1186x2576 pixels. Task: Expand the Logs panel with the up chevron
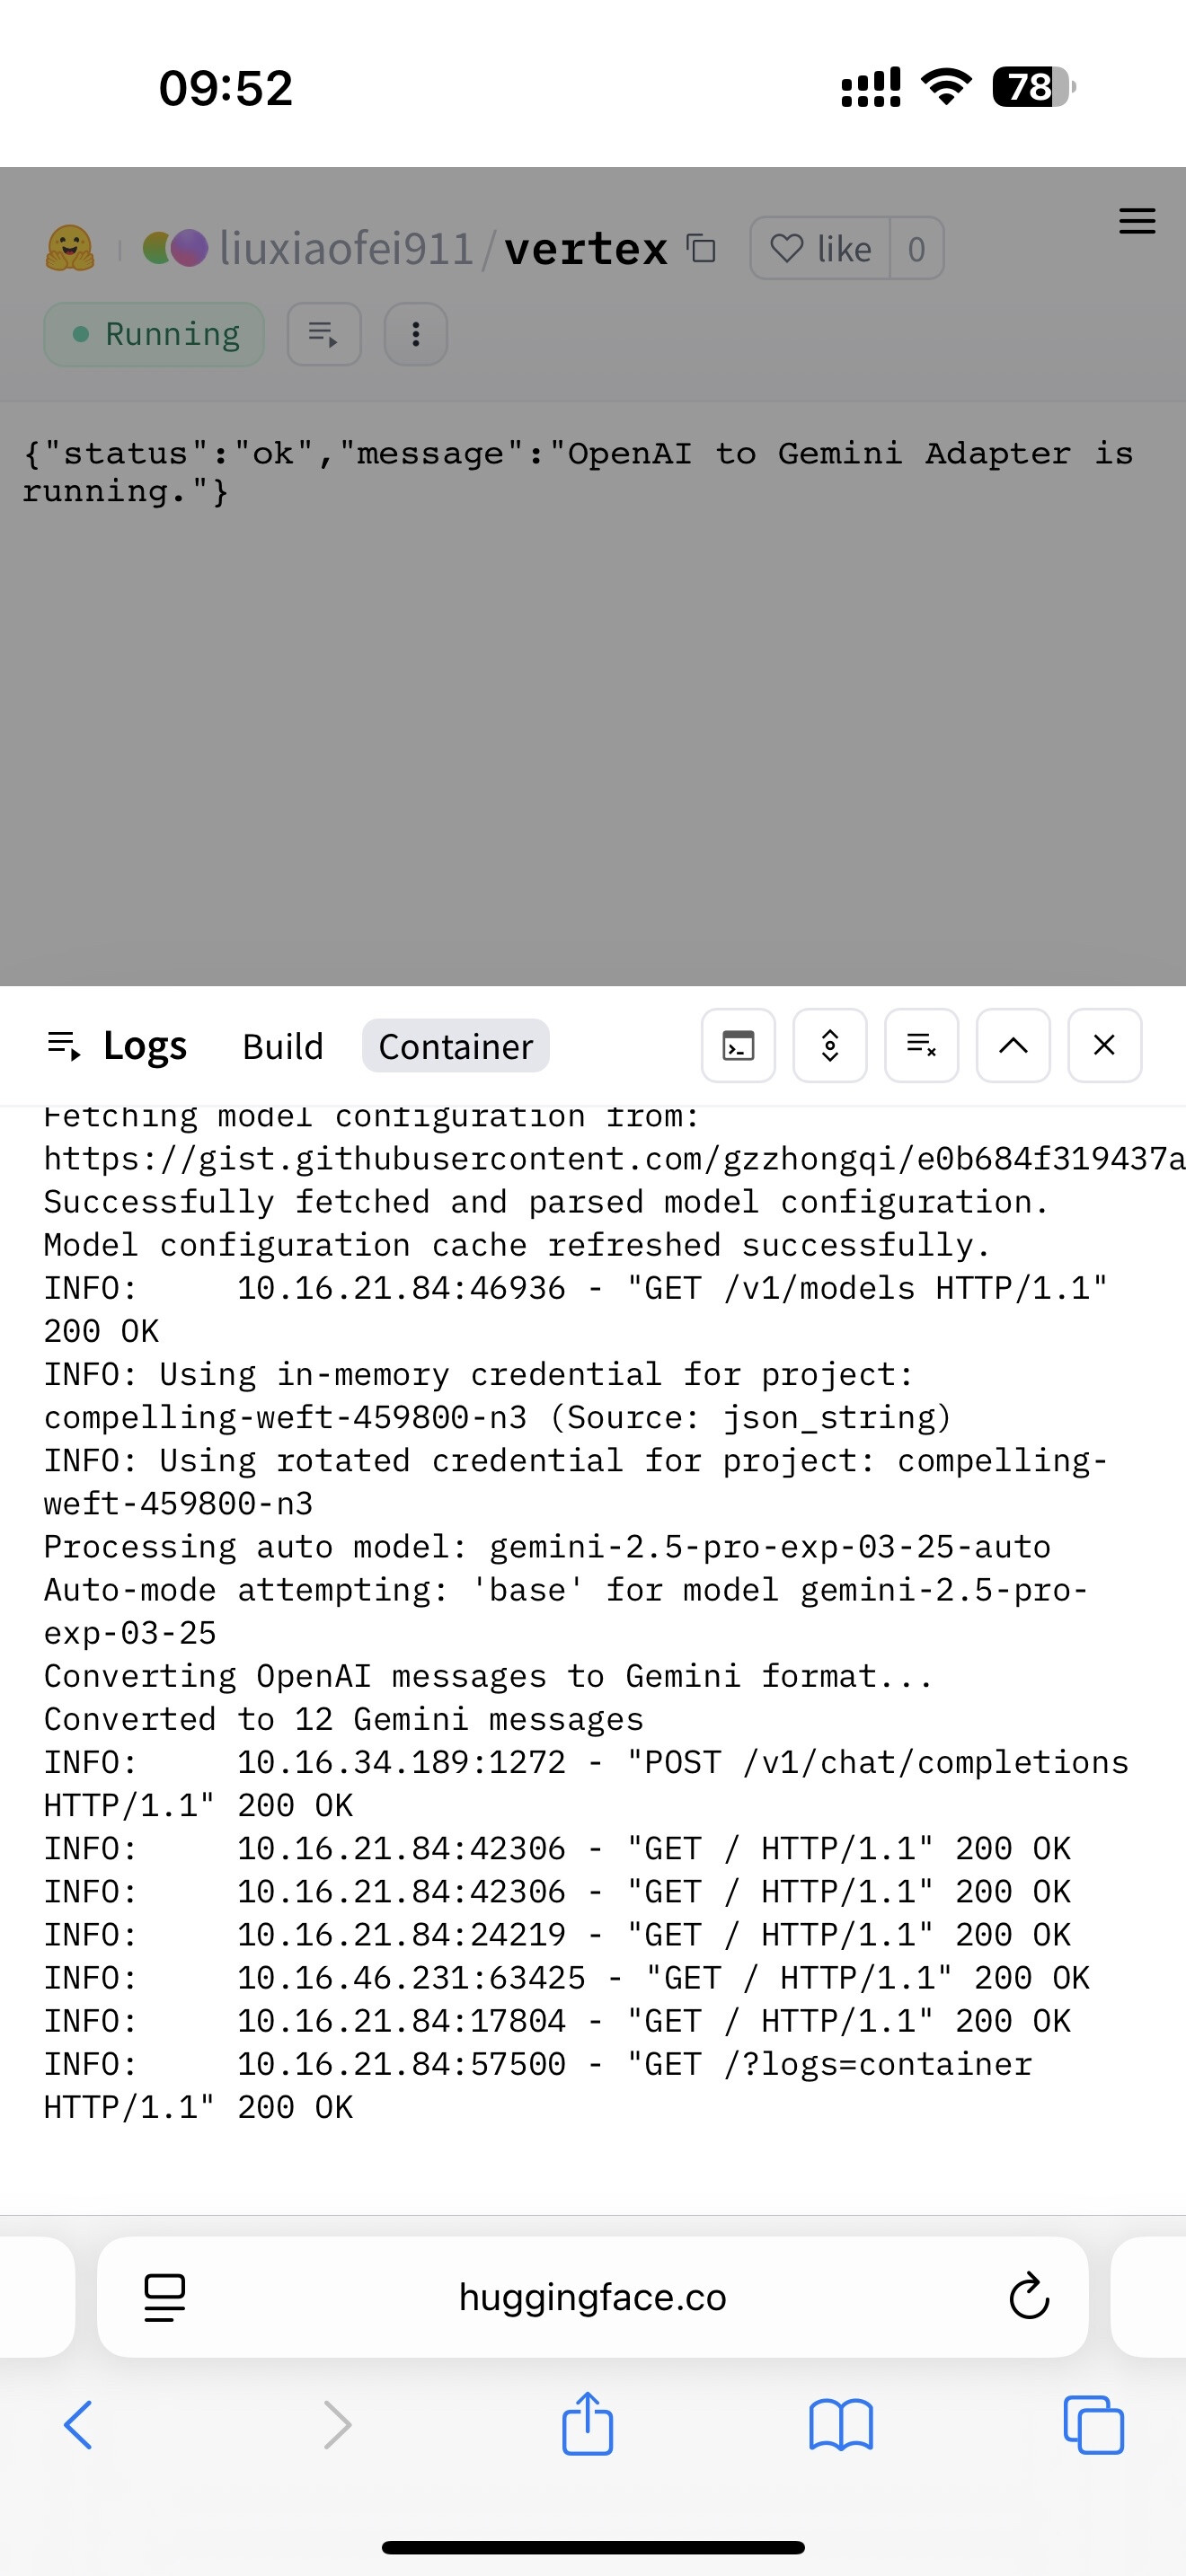pyautogui.click(x=1013, y=1046)
